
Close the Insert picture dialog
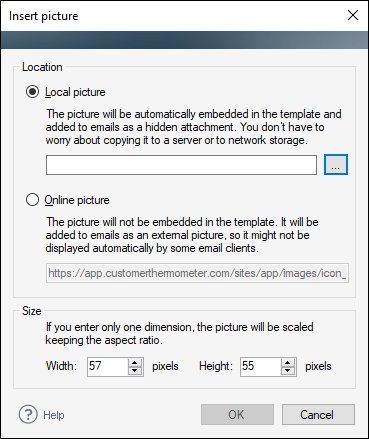point(353,15)
